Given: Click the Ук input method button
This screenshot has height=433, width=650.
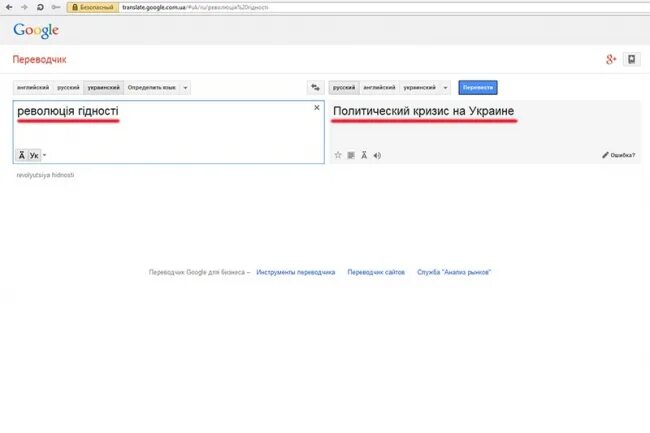Looking at the screenshot, I should (x=34, y=155).
